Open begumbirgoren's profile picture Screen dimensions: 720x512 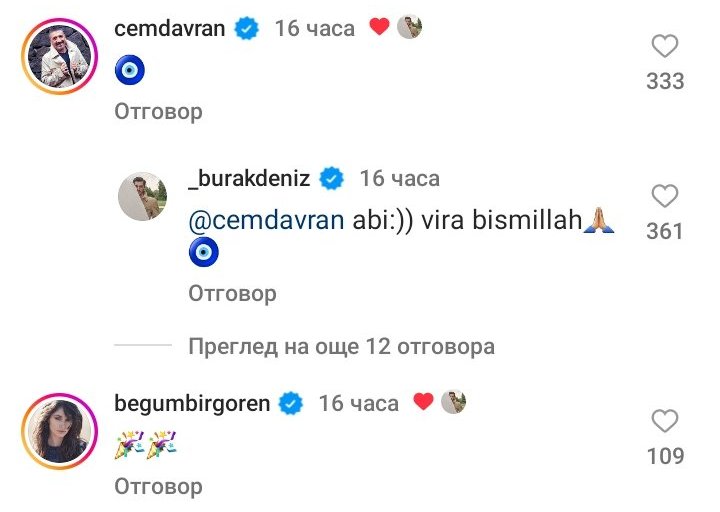[60, 431]
